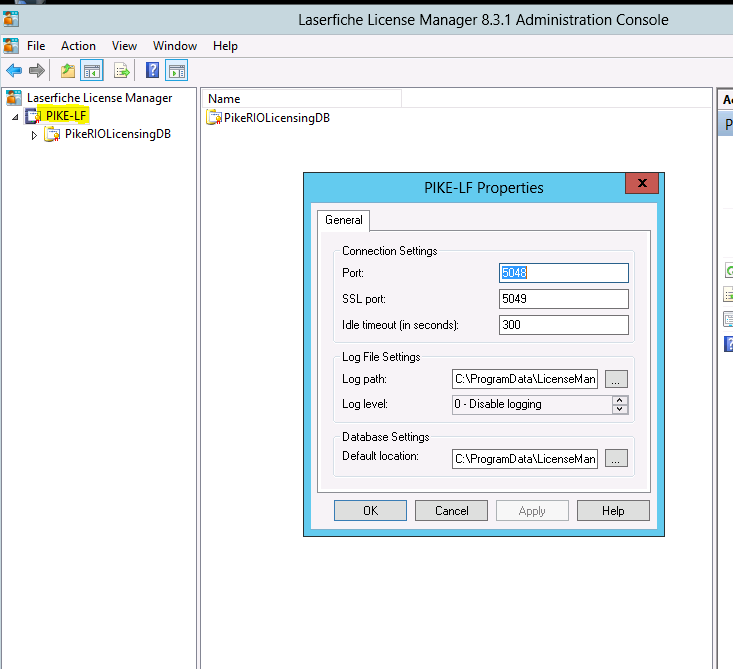Image resolution: width=733 pixels, height=669 pixels.
Task: Select PikeRIOLicensingDB in the console tree
Action: pyautogui.click(x=118, y=134)
